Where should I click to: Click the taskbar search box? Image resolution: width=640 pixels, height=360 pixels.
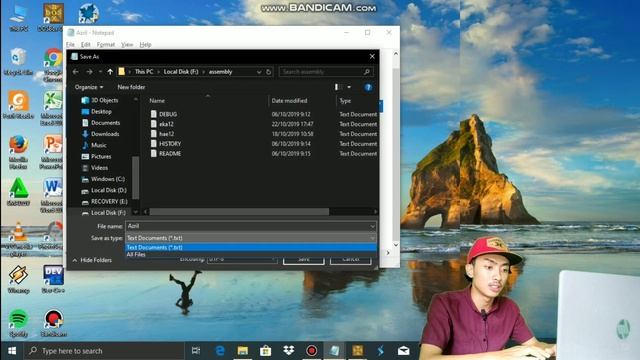point(104,351)
